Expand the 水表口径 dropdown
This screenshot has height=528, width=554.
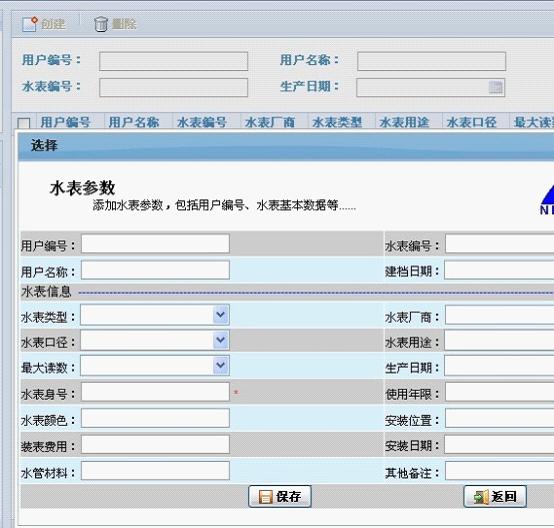[221, 340]
